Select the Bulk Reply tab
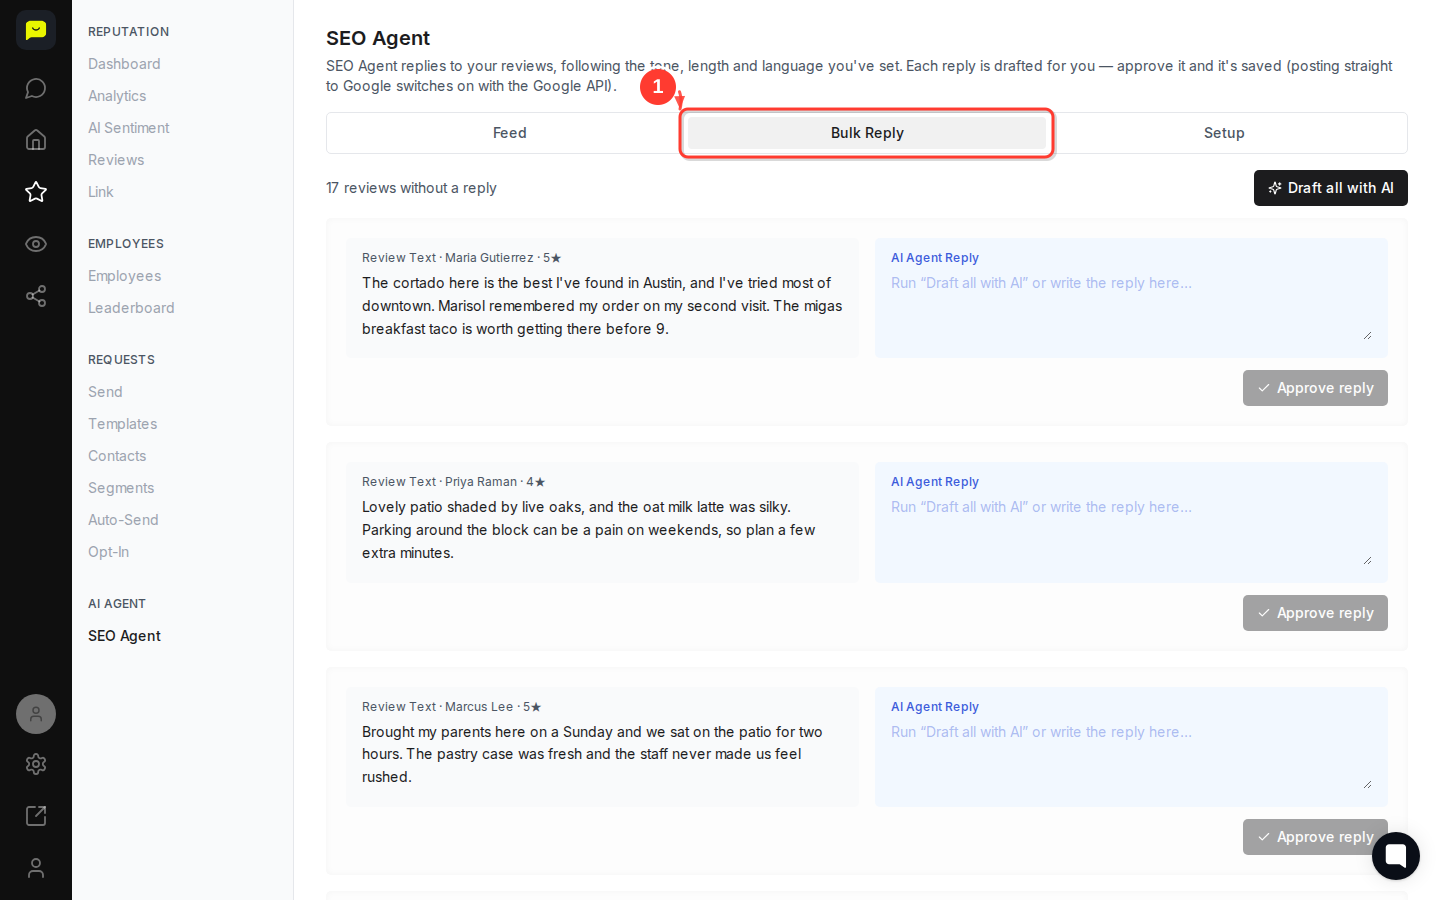 pyautogui.click(x=867, y=133)
